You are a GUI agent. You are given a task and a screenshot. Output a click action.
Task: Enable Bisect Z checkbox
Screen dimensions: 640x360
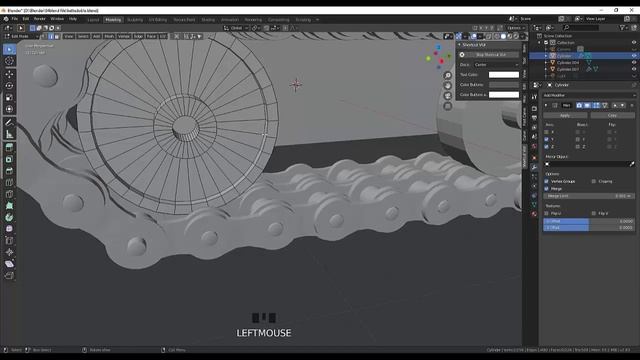tap(578, 147)
